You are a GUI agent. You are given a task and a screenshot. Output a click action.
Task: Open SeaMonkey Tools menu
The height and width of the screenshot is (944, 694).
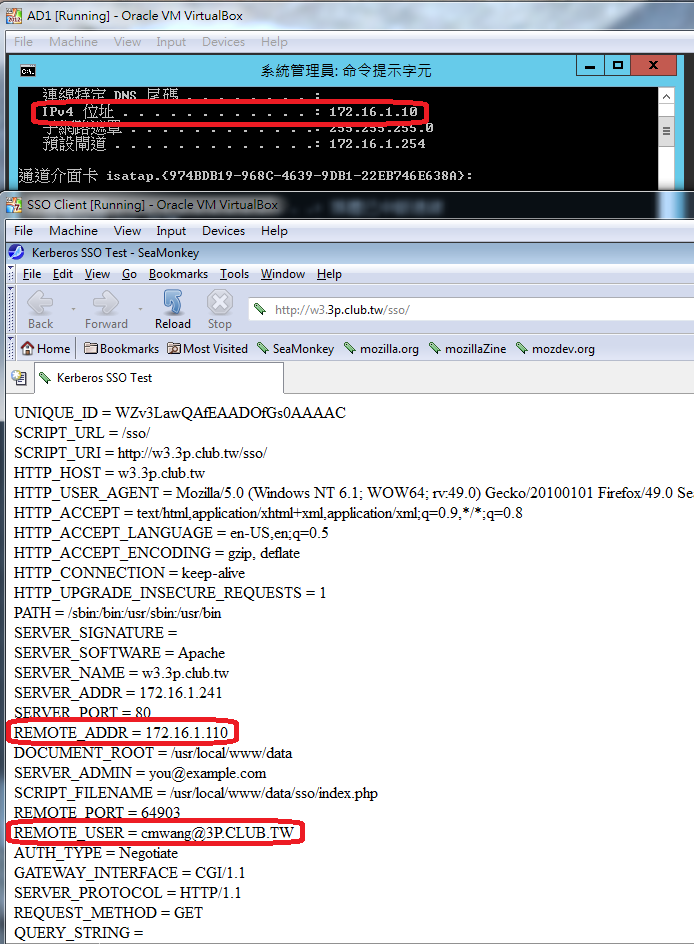(x=234, y=274)
